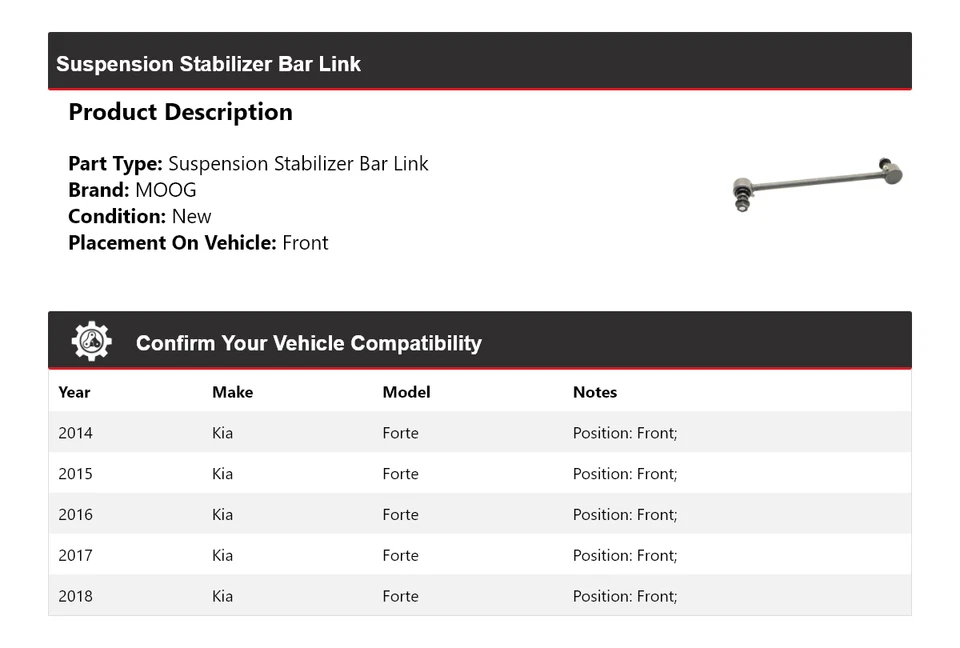
Task: Click Forte model in the 2016 row
Action: click(x=400, y=515)
